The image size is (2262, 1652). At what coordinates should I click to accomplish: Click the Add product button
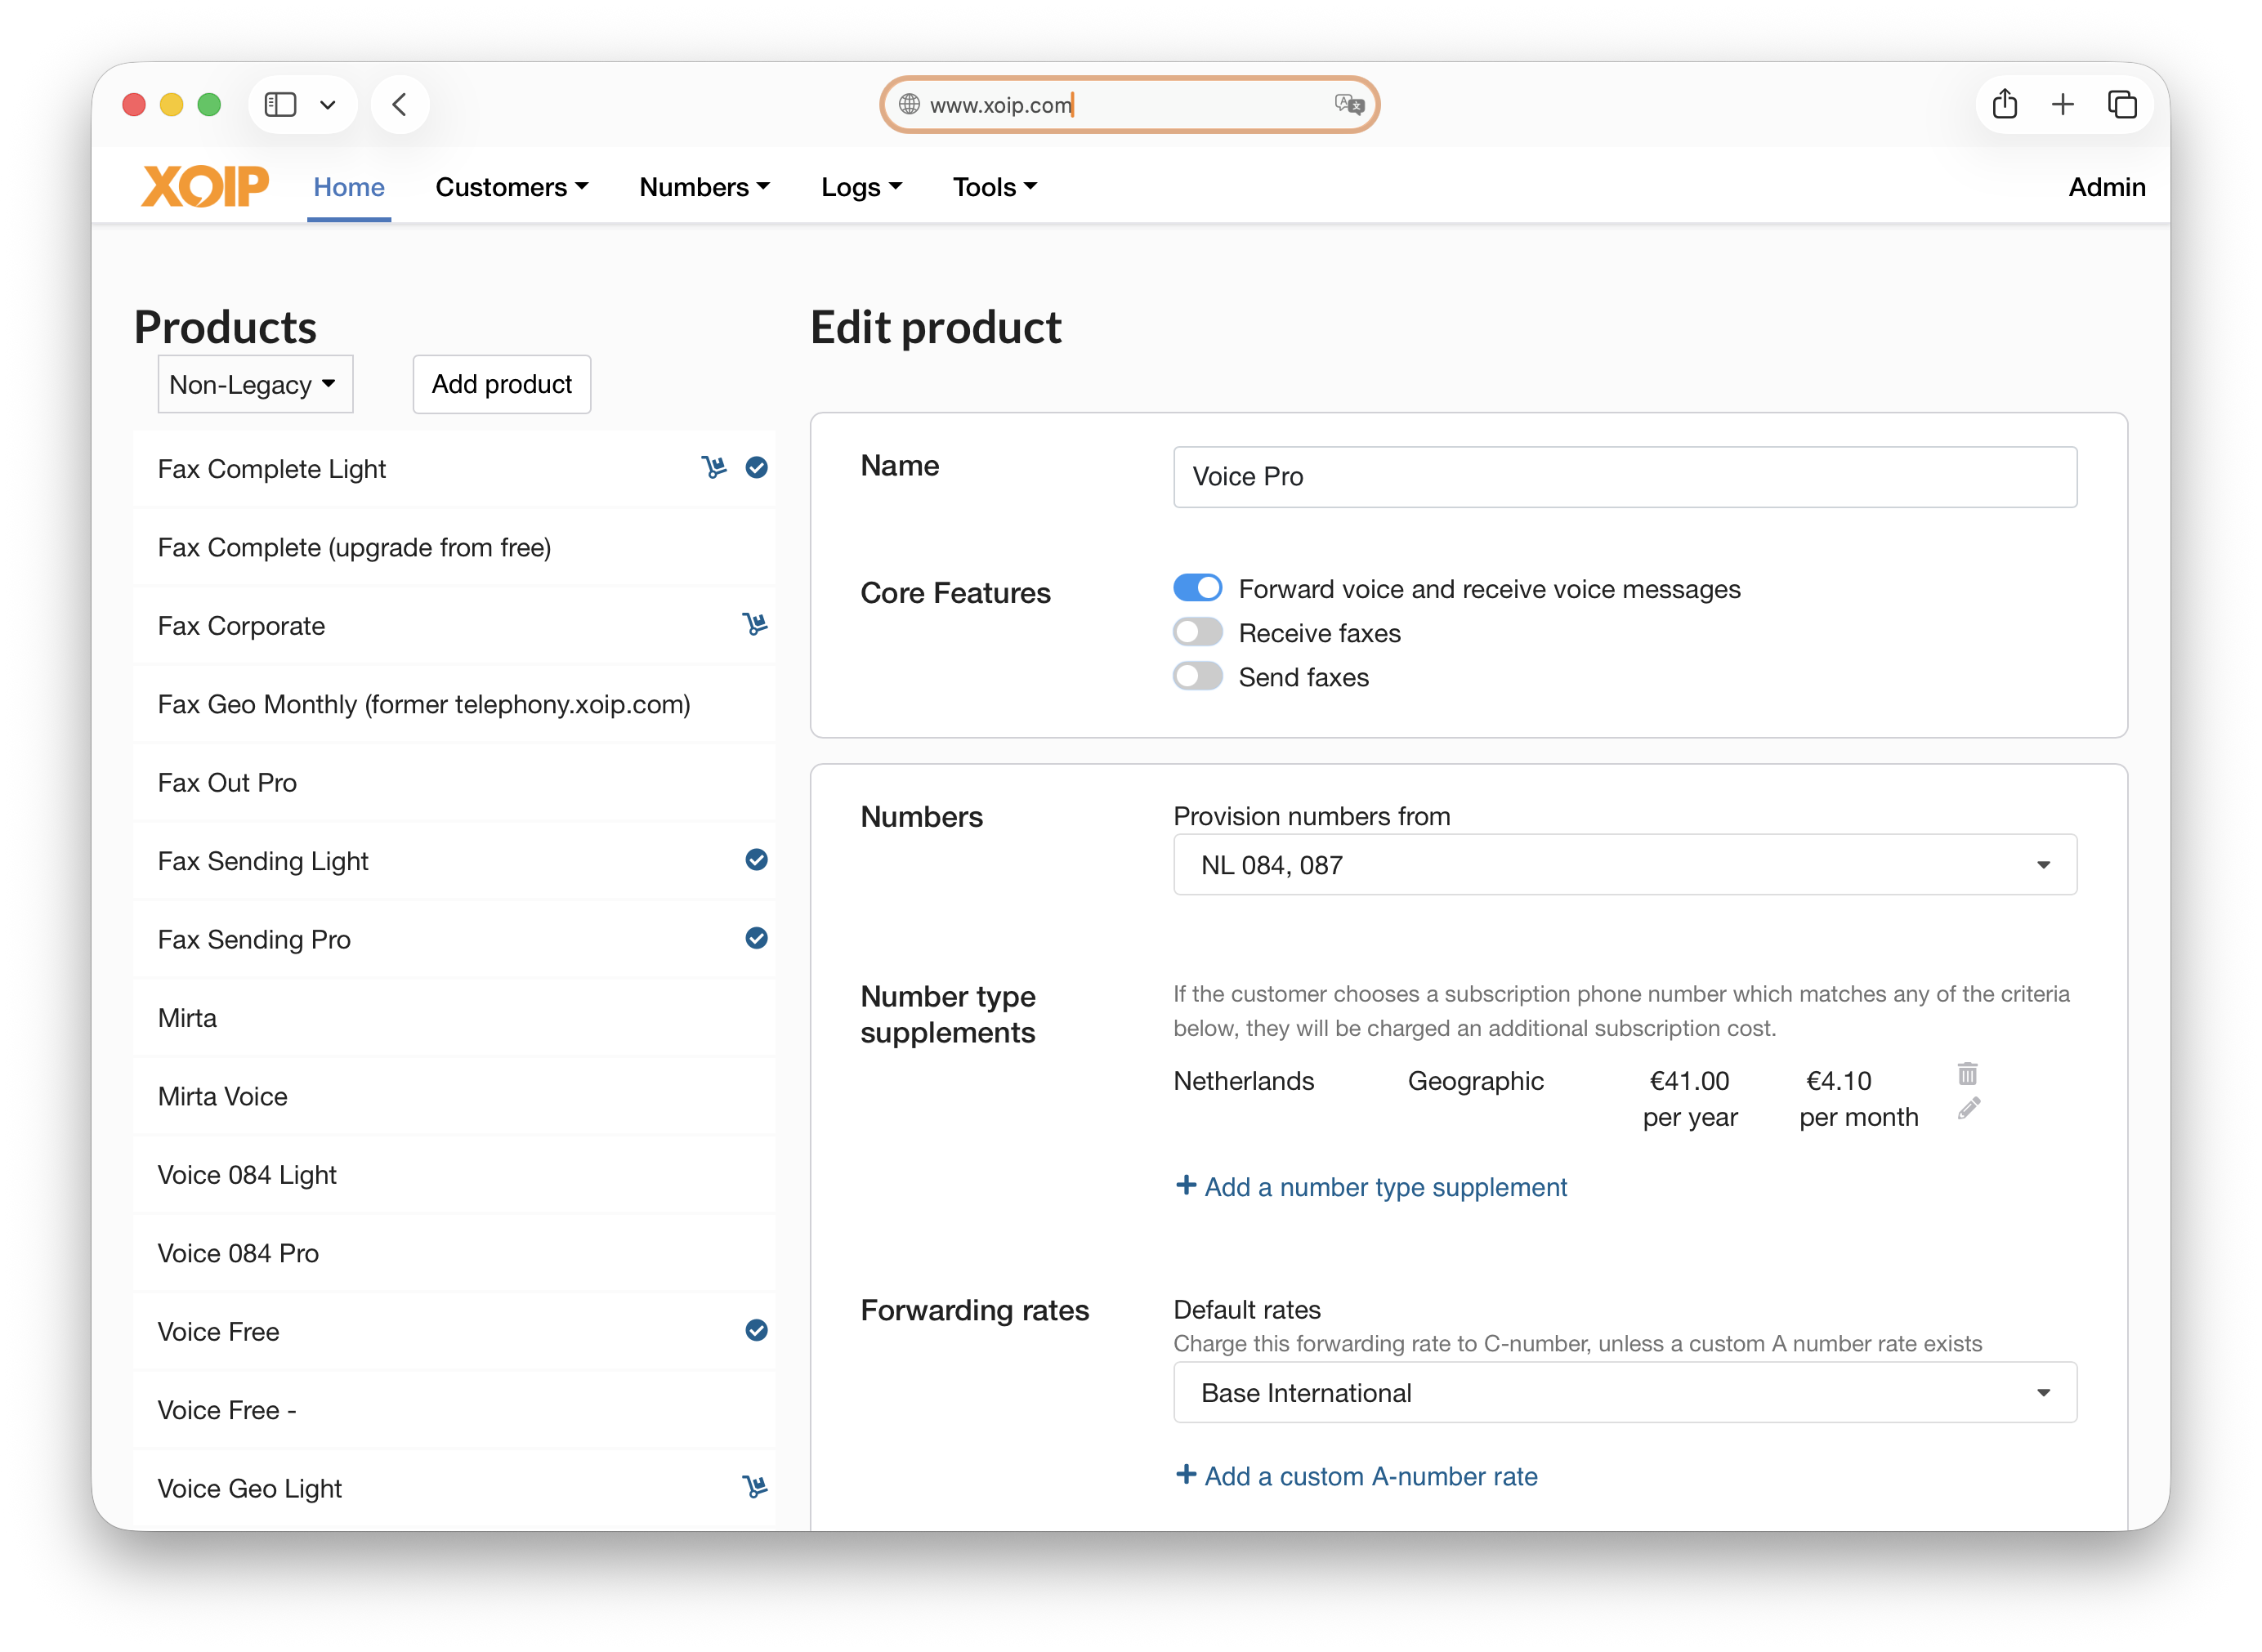point(502,384)
